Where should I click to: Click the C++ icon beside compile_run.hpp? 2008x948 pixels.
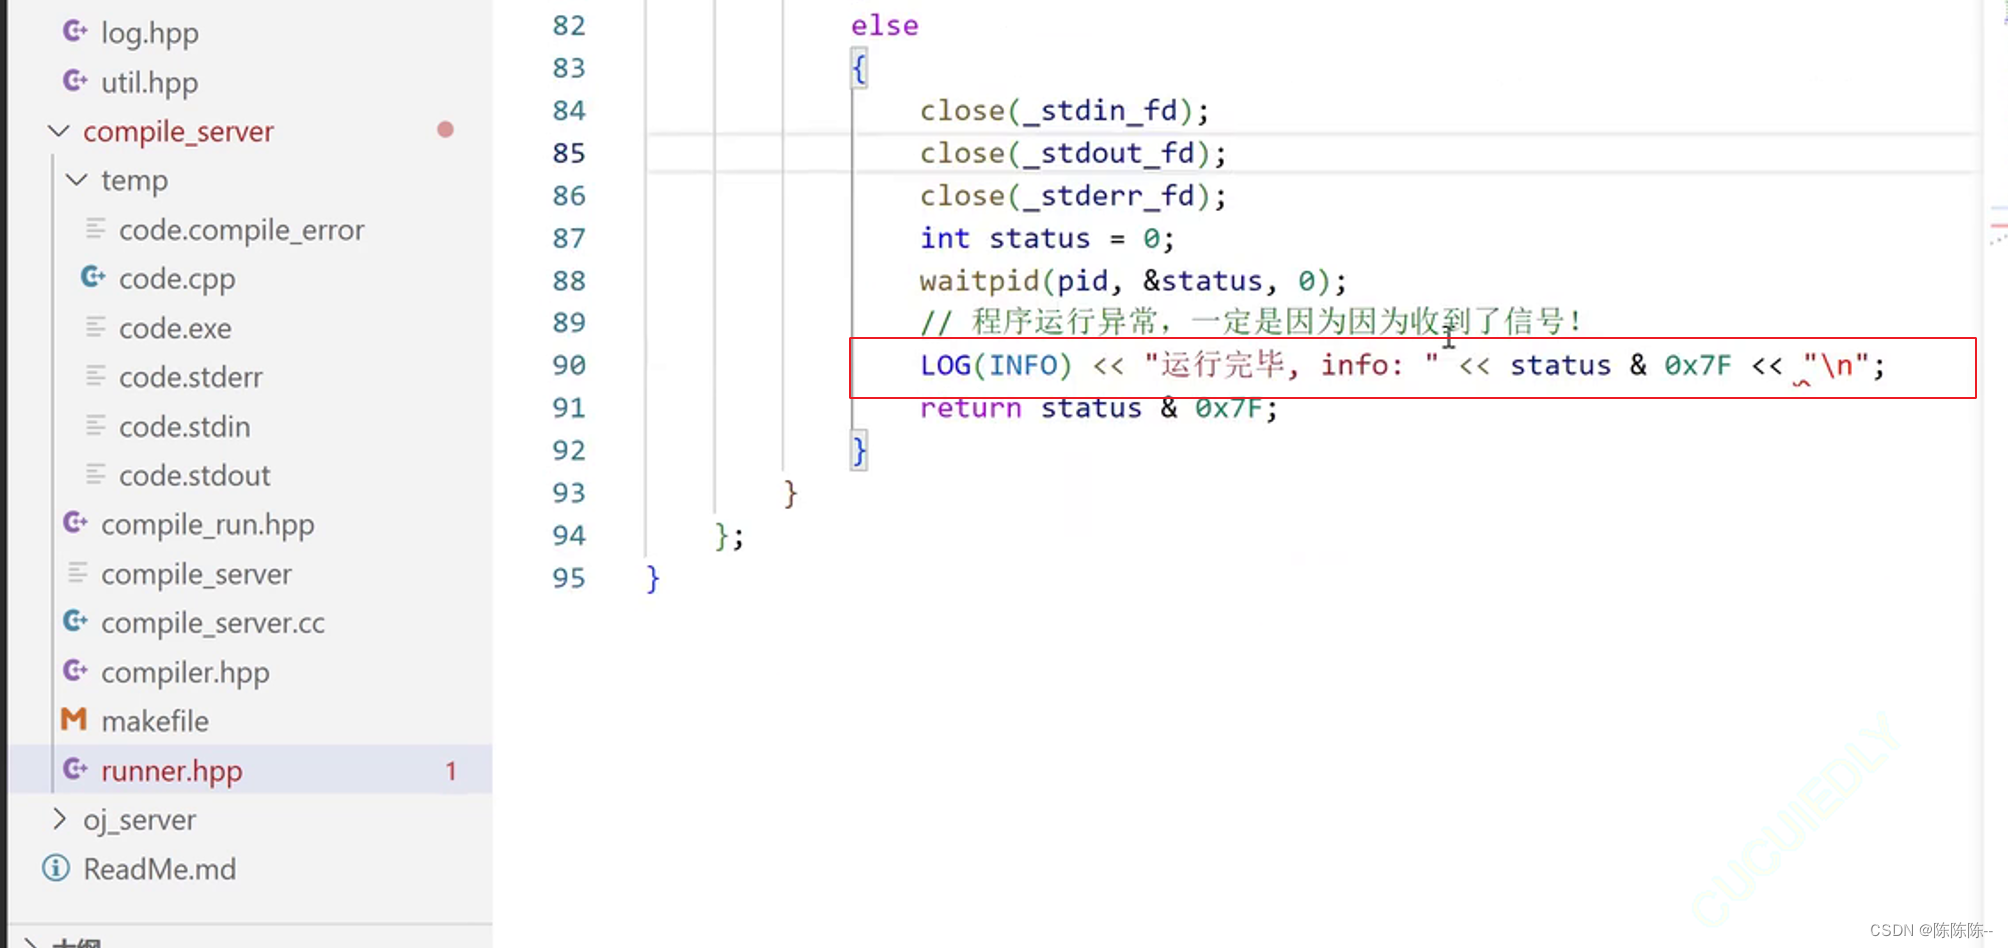pyautogui.click(x=75, y=523)
